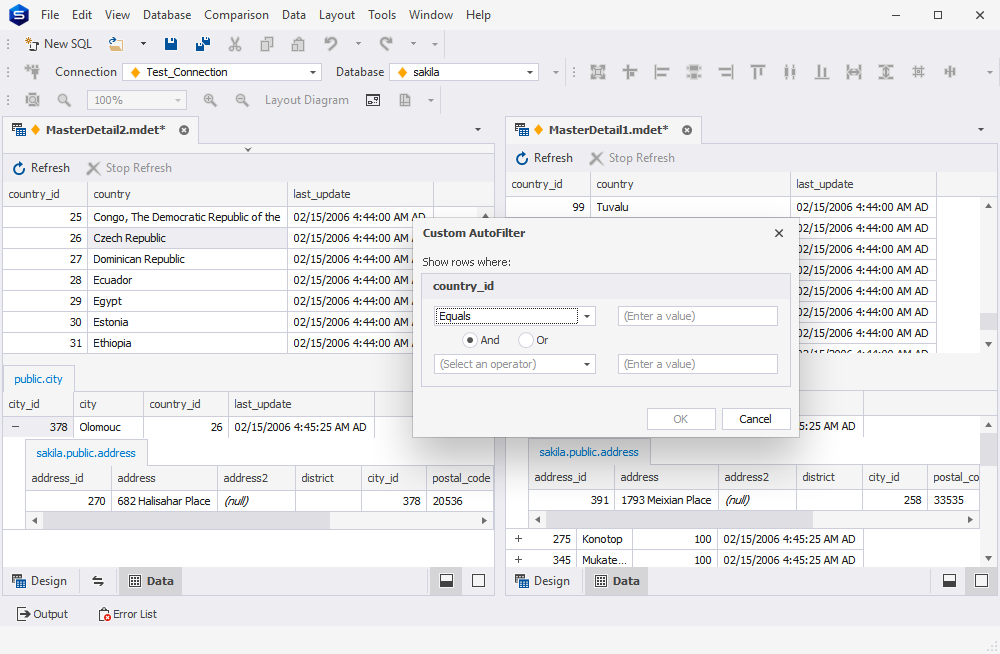Click the Zoom Out magnifier icon
This screenshot has height=654, width=1000.
[242, 100]
